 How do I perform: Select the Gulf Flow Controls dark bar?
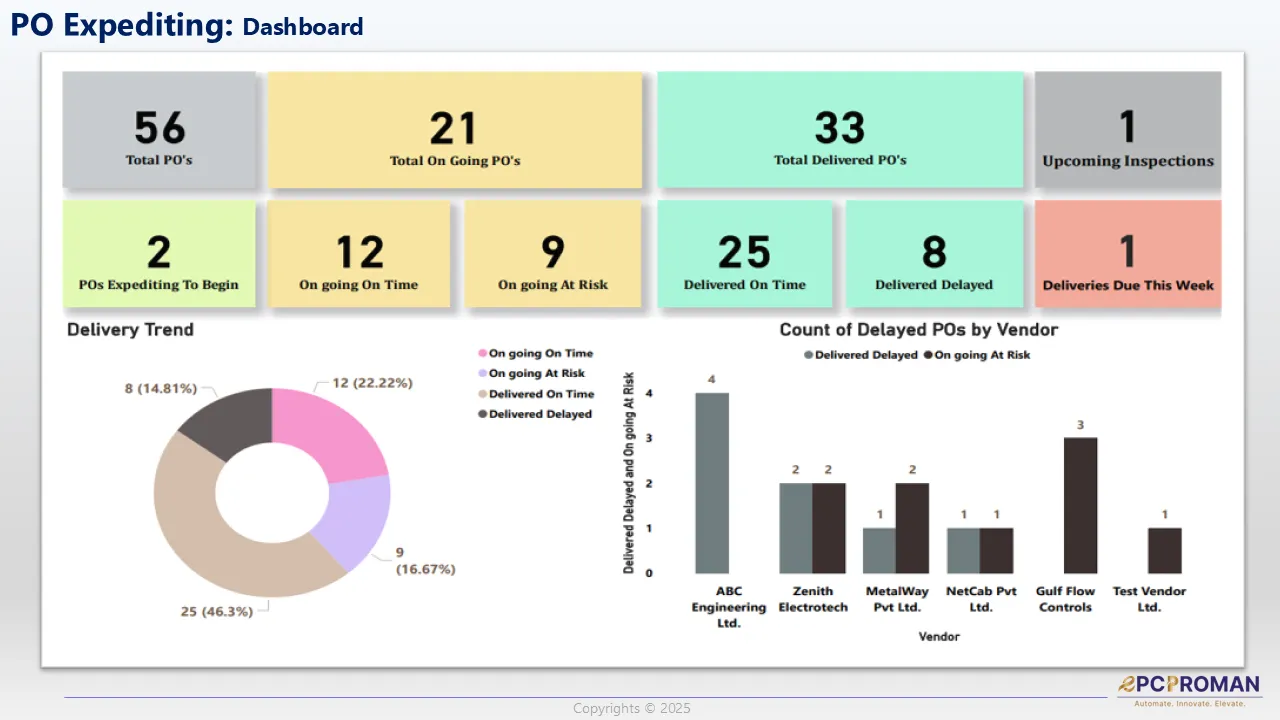coord(1081,505)
